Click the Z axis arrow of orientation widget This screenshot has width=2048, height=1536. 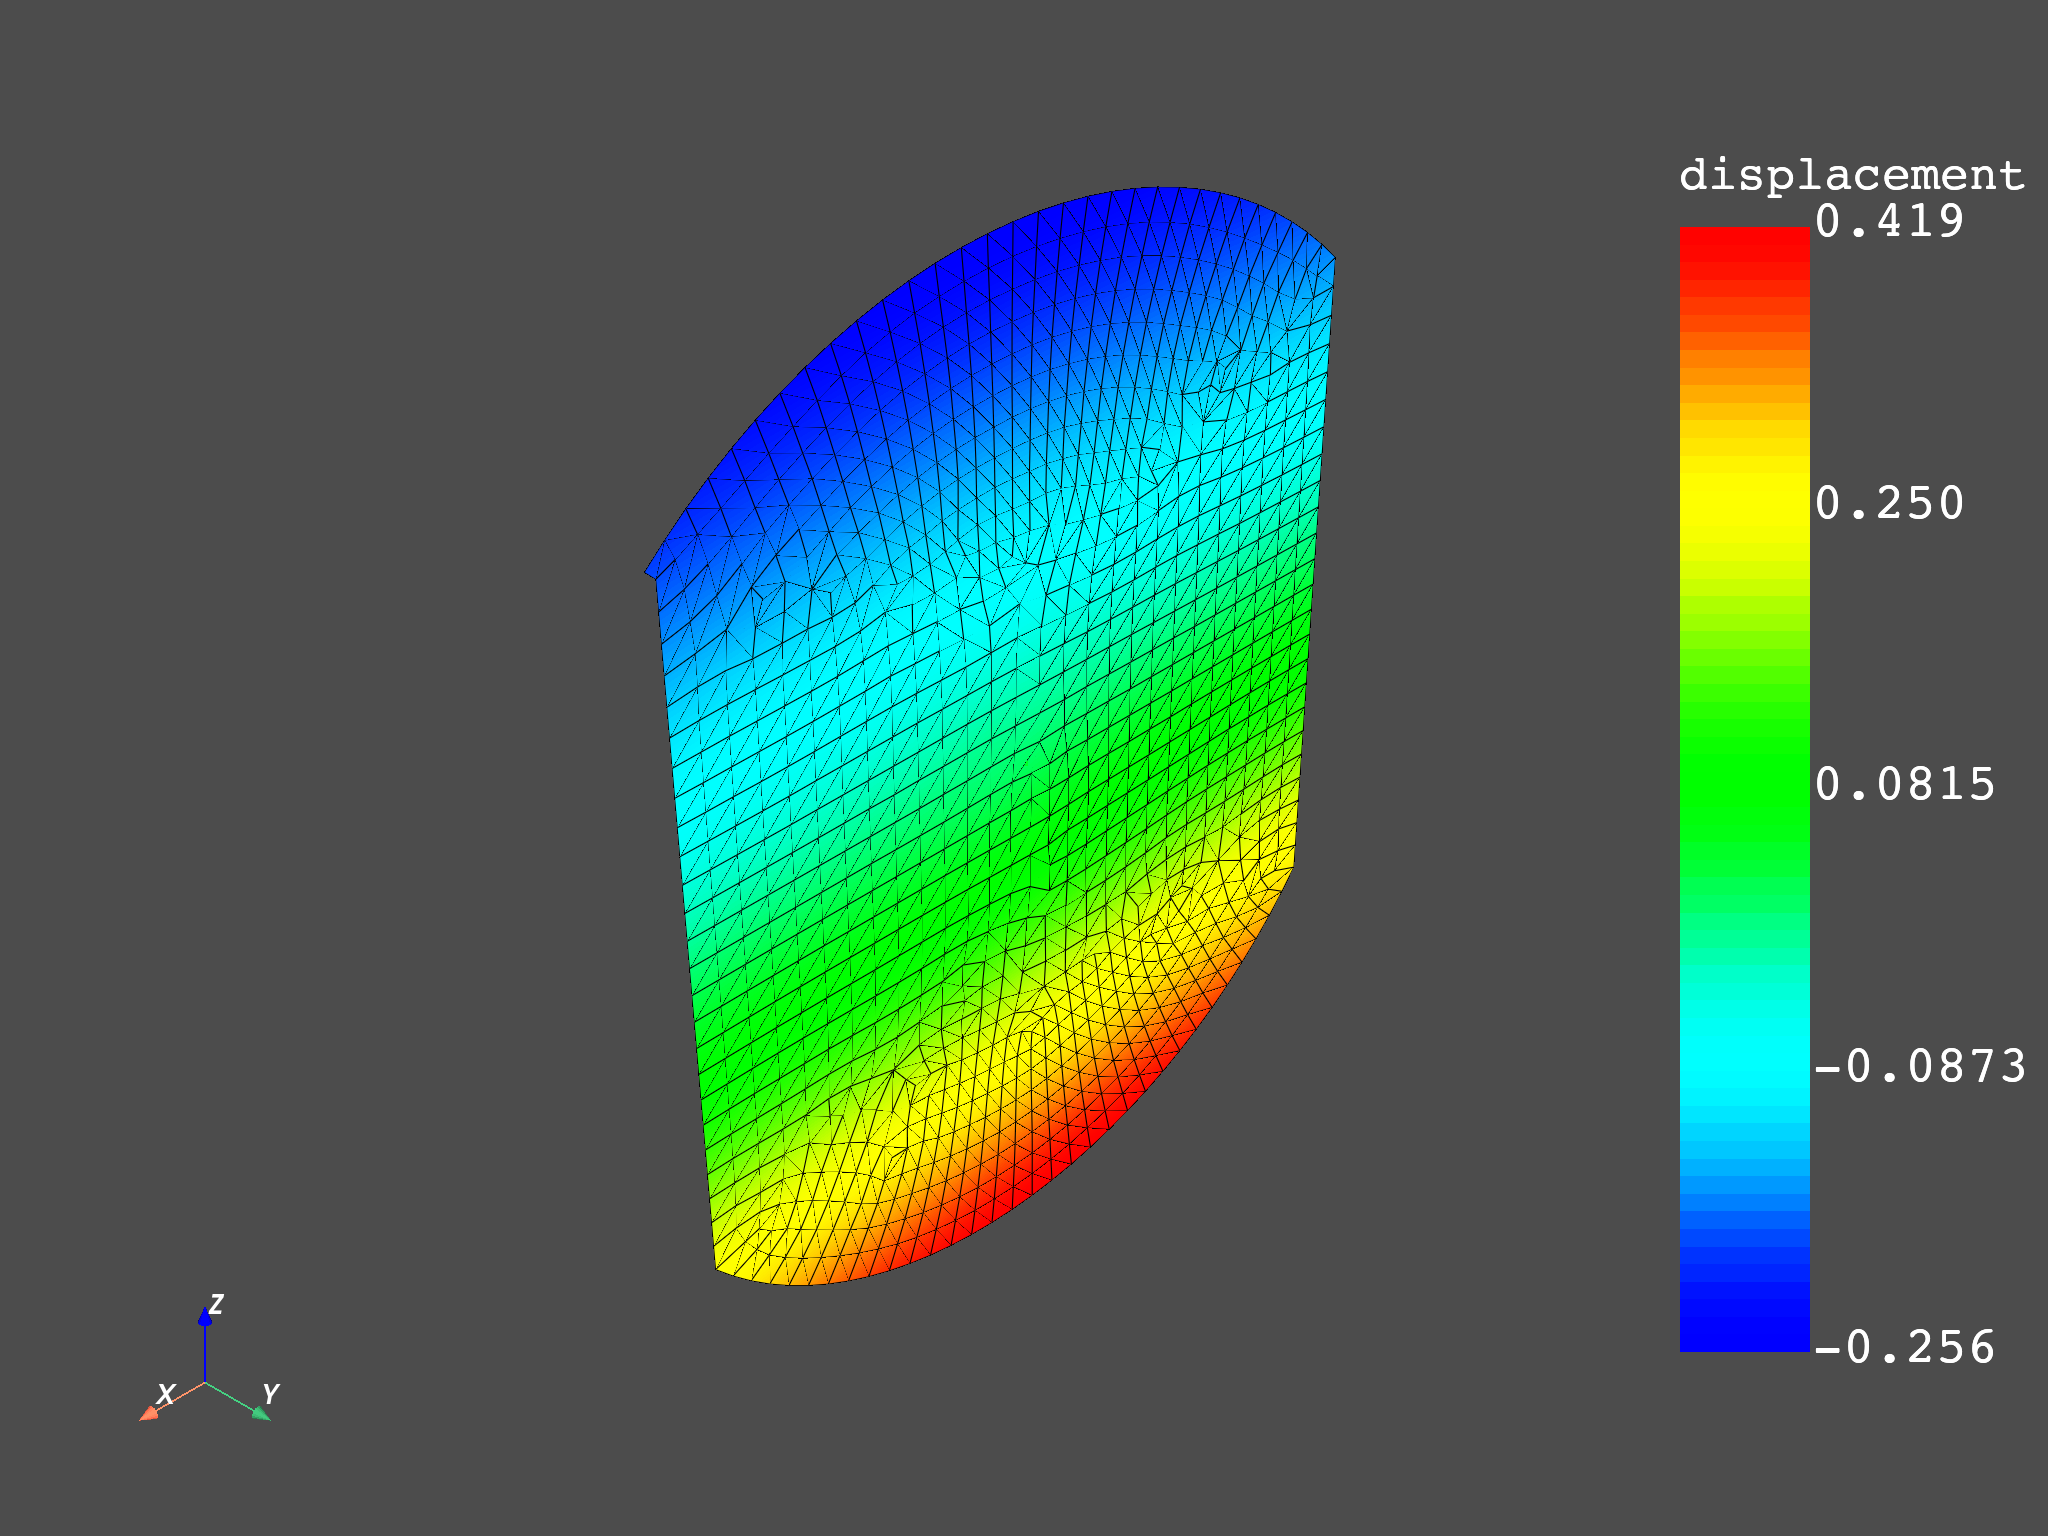pyautogui.click(x=205, y=1318)
